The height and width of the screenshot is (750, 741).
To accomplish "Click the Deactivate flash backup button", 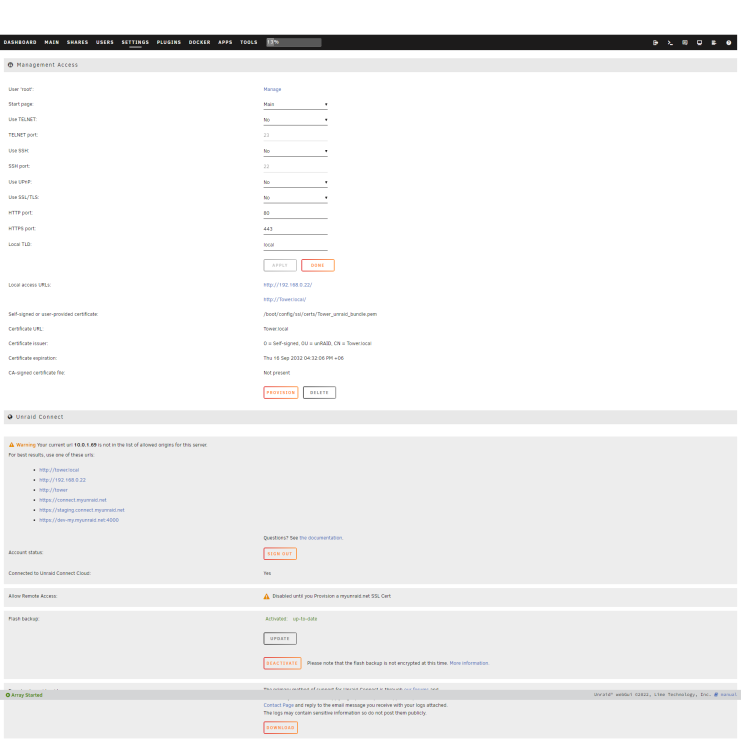I will pyautogui.click(x=282, y=663).
